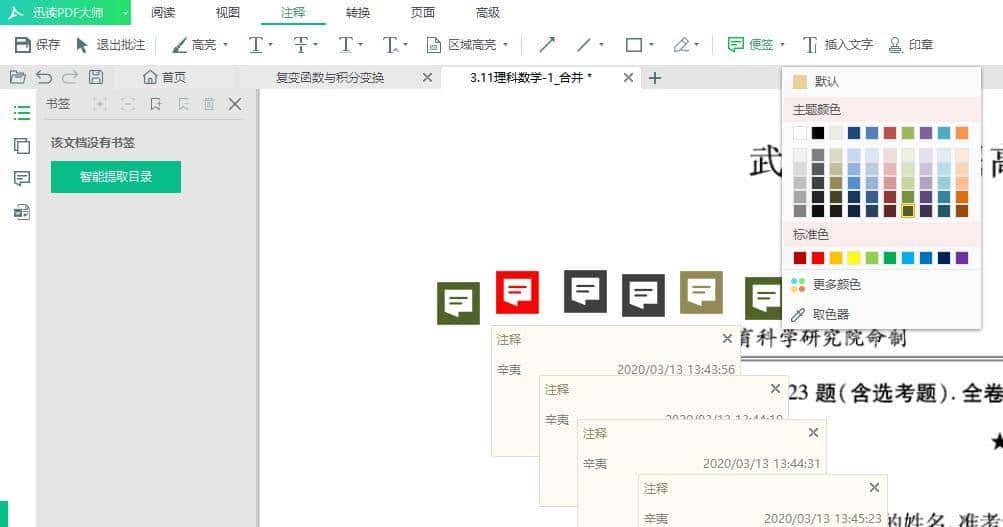Close the note stamped 13:45:23
Screen dimensions: 1003x527
click(874, 488)
